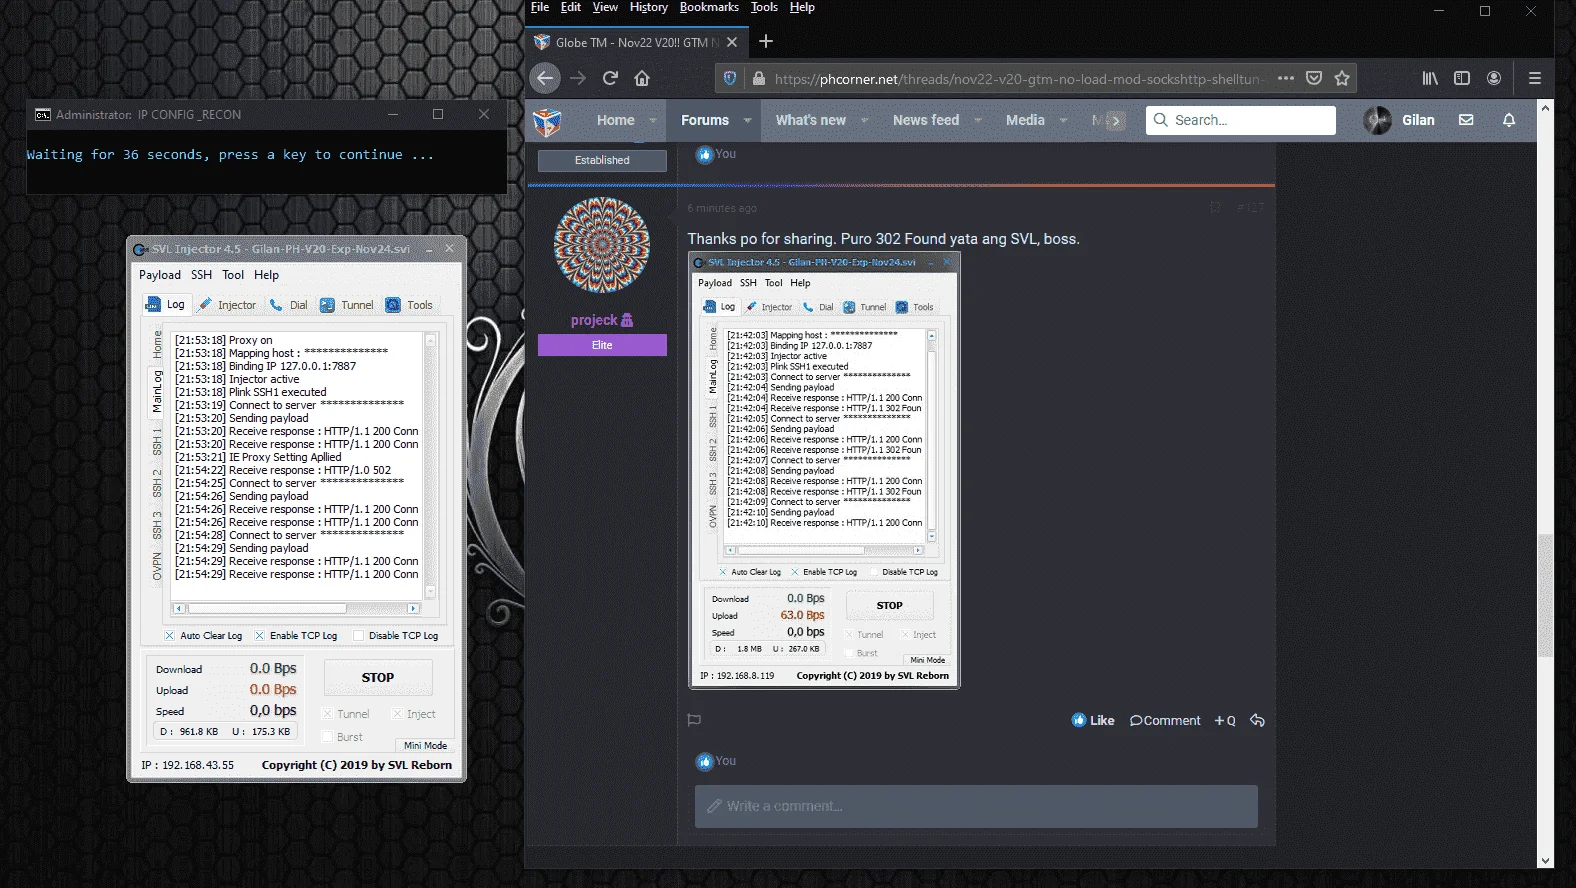The image size is (1576, 888).
Task: Open projeck's profile avatar
Action: click(x=602, y=246)
